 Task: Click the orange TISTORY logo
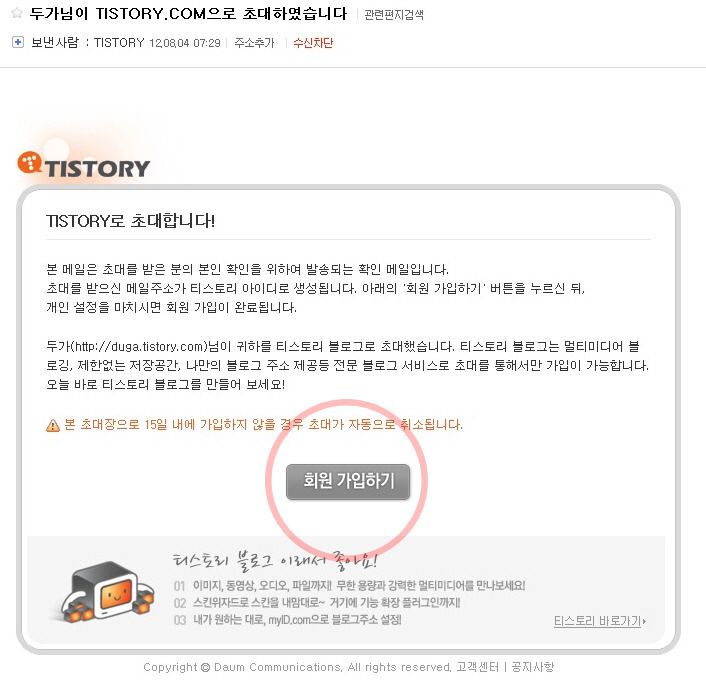coord(84,165)
